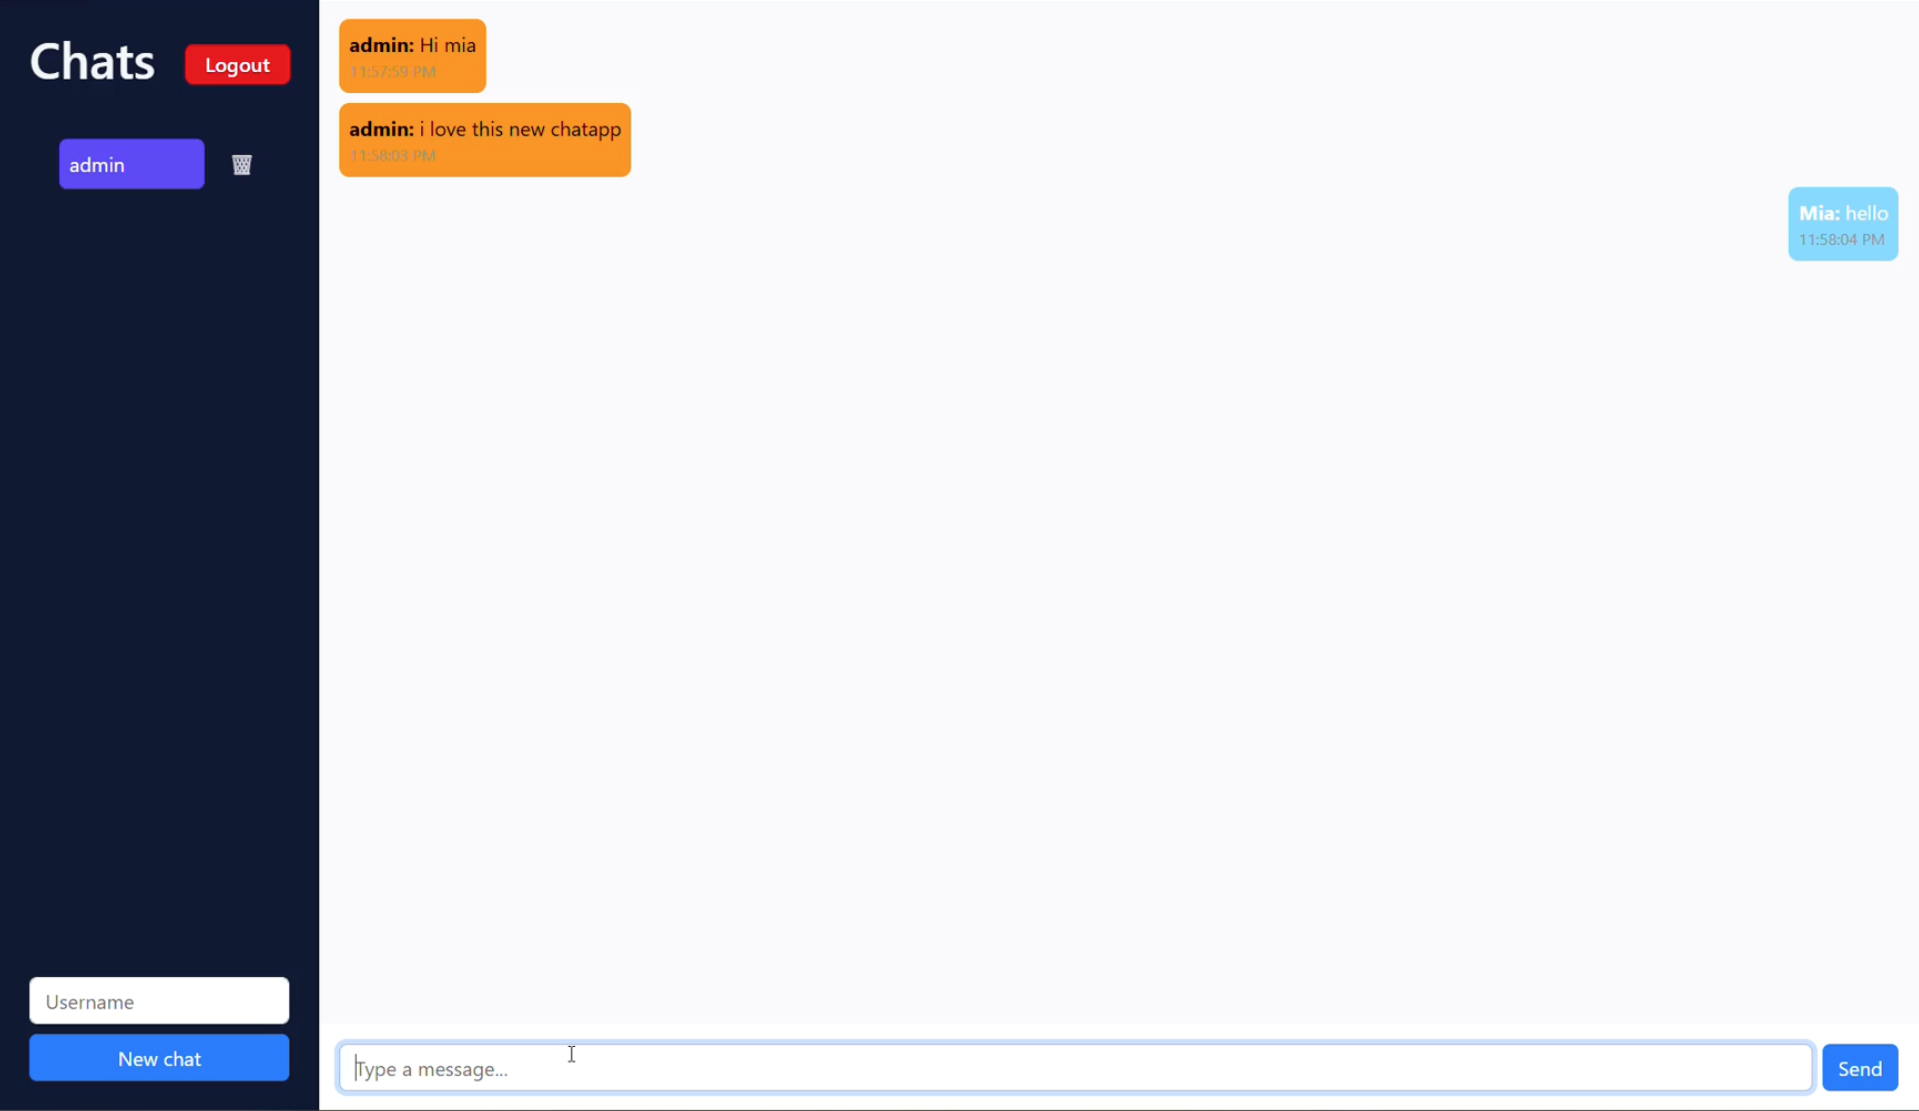Select the "Hi mia" message text
Screen dimensions: 1919x1111
[x=447, y=45]
